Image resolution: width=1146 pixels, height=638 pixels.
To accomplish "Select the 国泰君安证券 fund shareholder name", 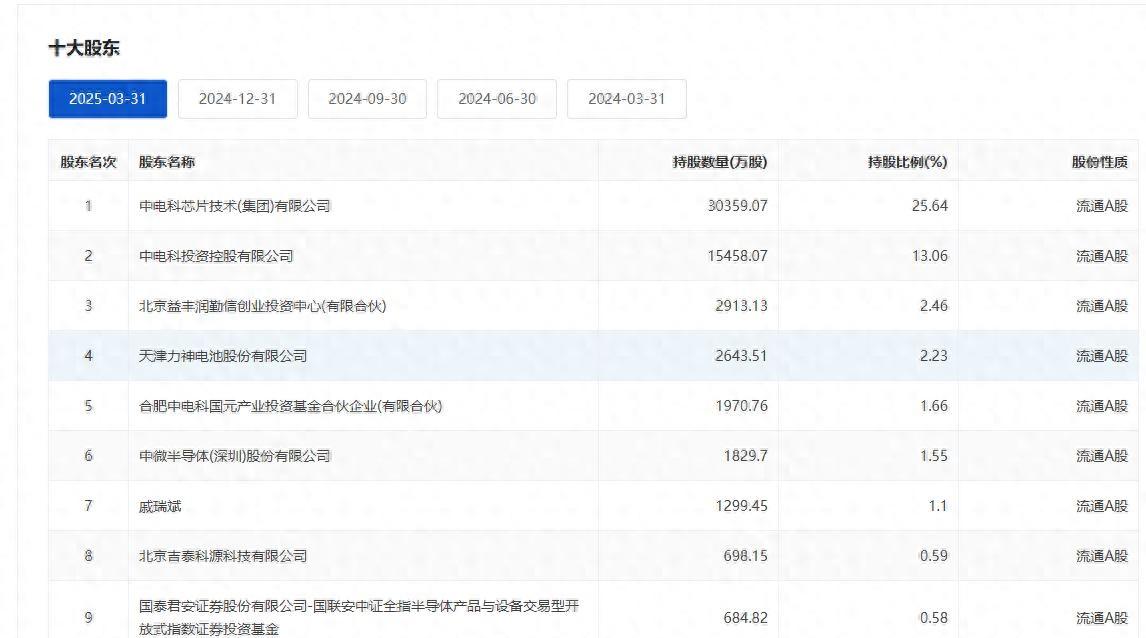I will pyautogui.click(x=359, y=618).
